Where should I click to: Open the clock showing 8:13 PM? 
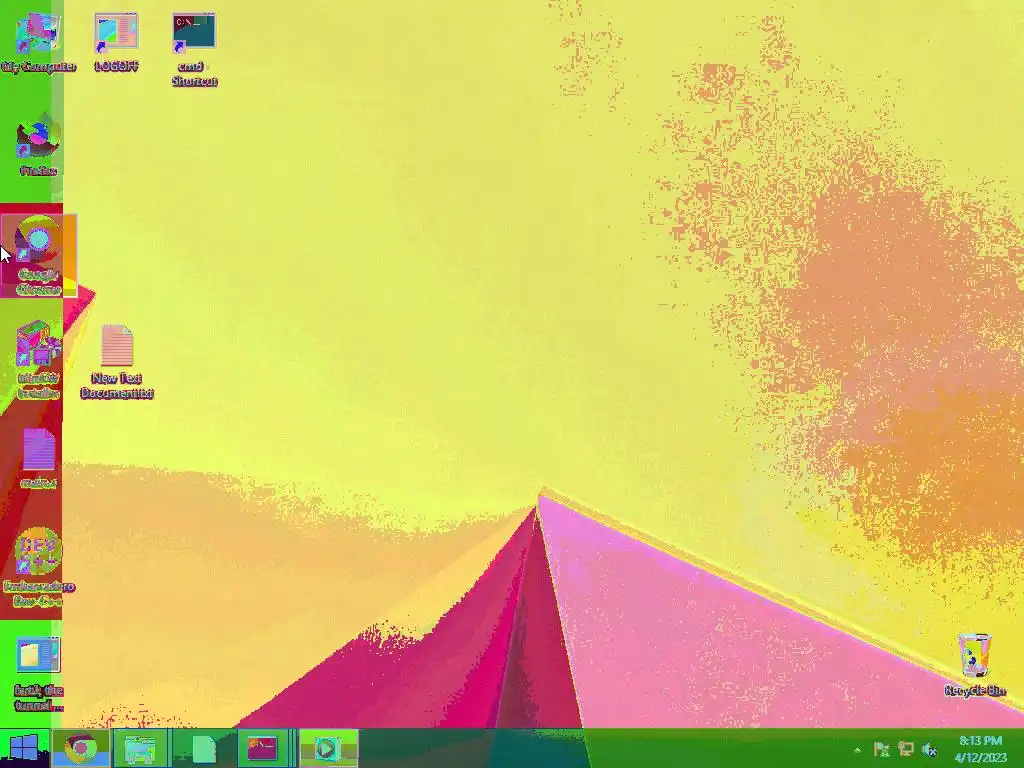tap(980, 749)
